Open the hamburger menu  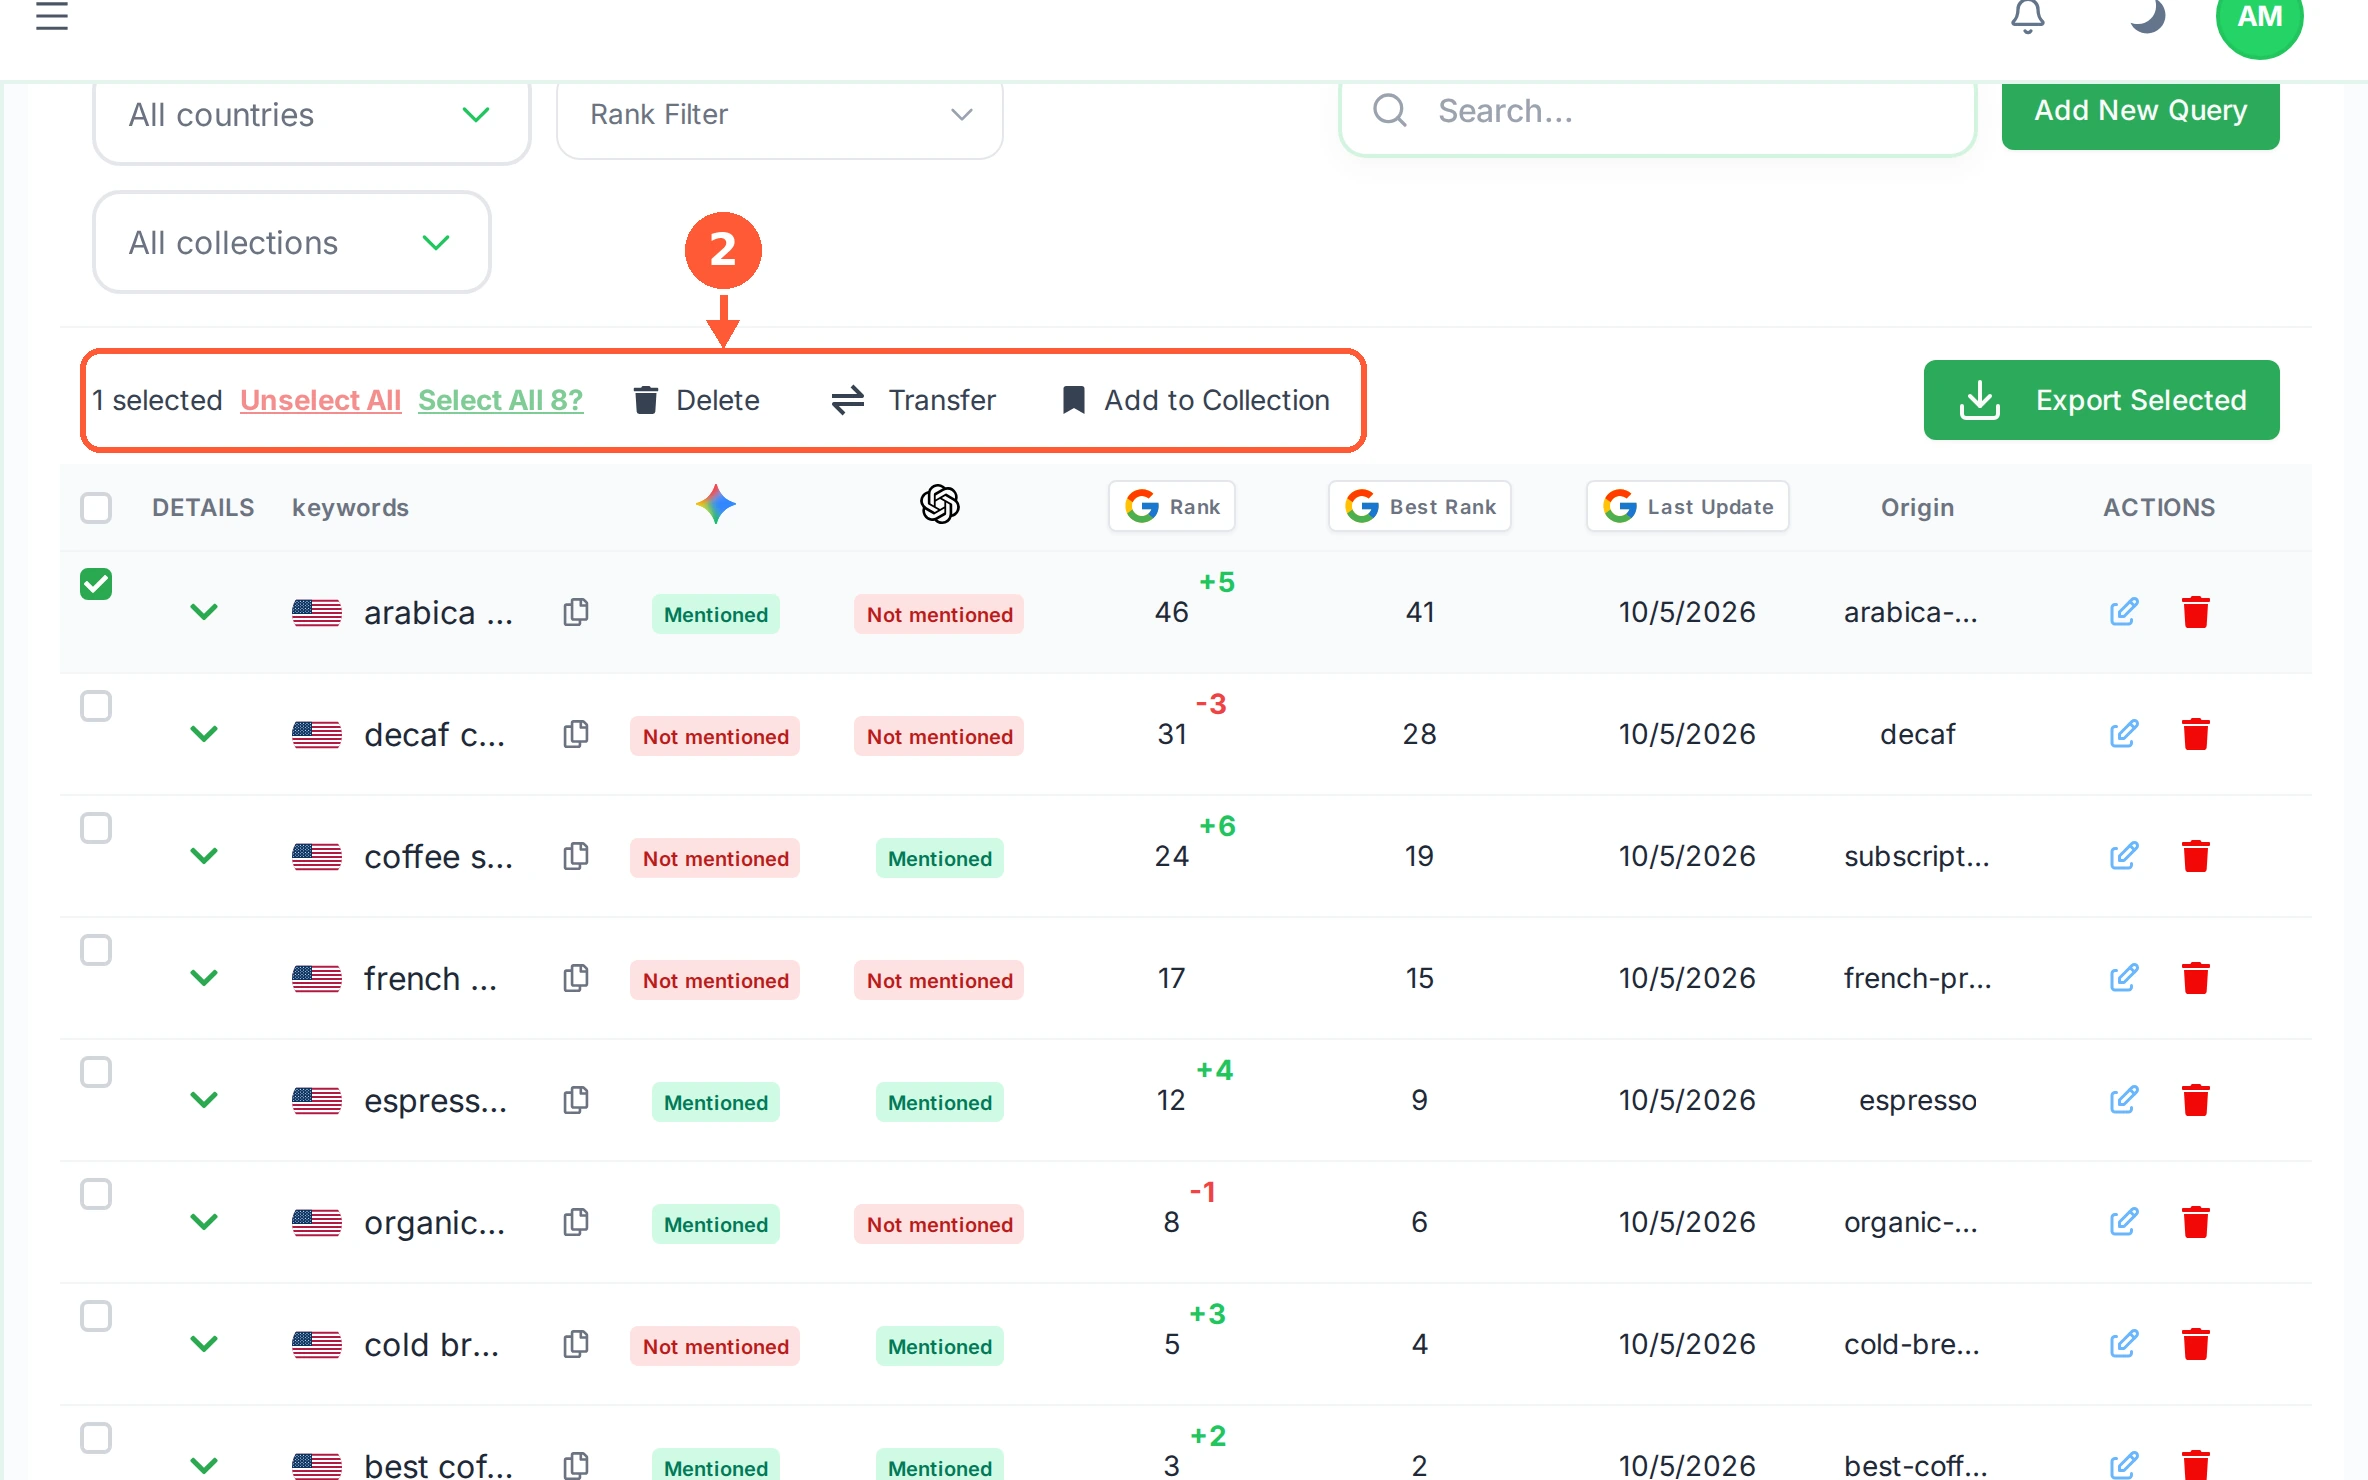[51, 16]
